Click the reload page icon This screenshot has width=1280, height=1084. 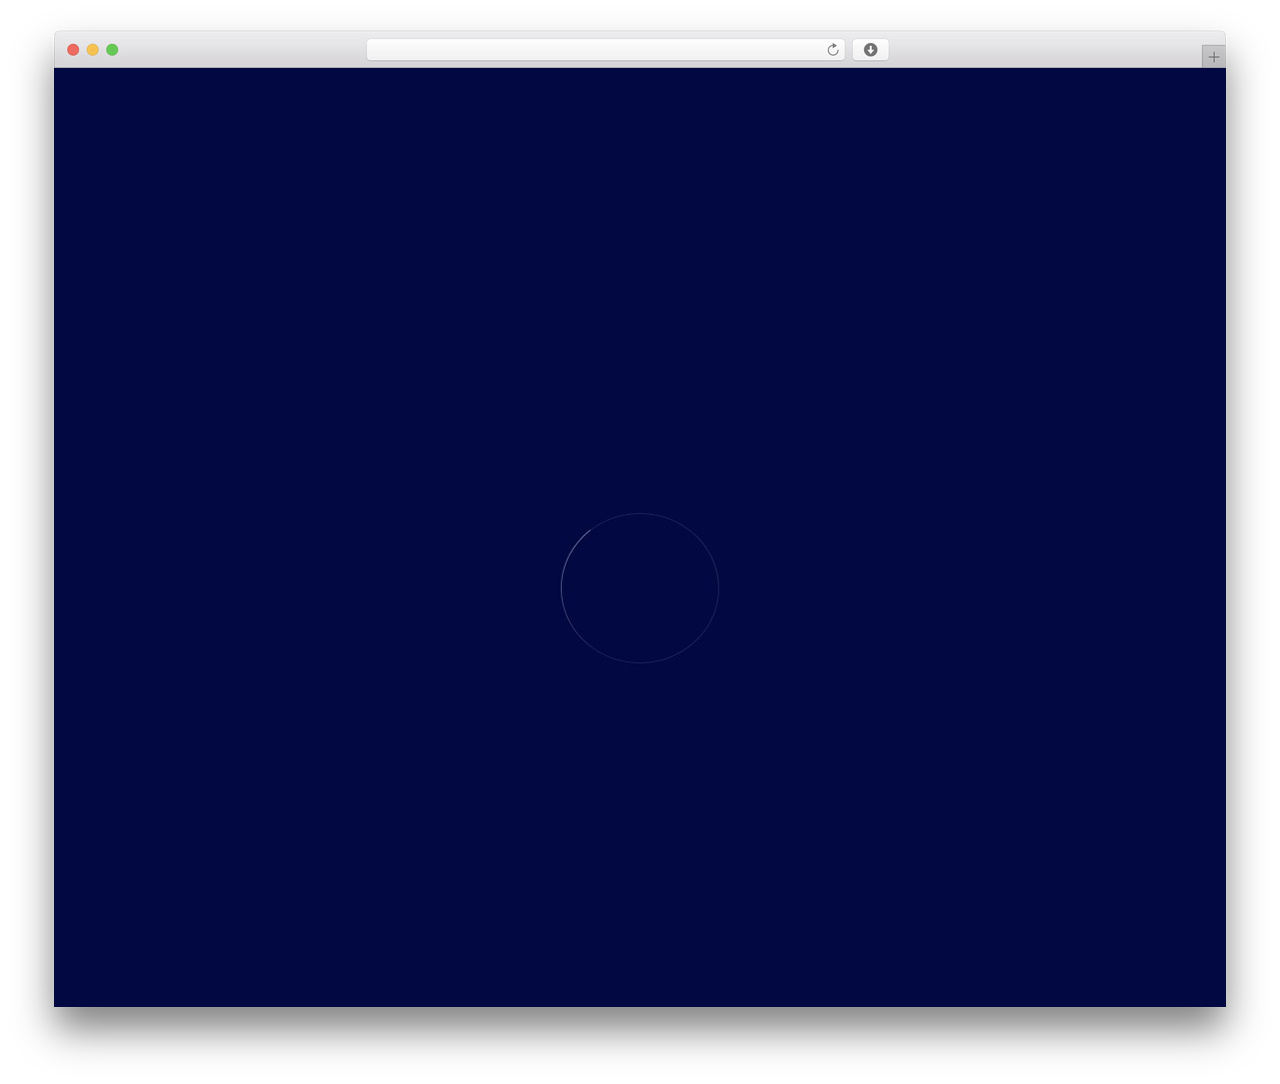click(832, 50)
